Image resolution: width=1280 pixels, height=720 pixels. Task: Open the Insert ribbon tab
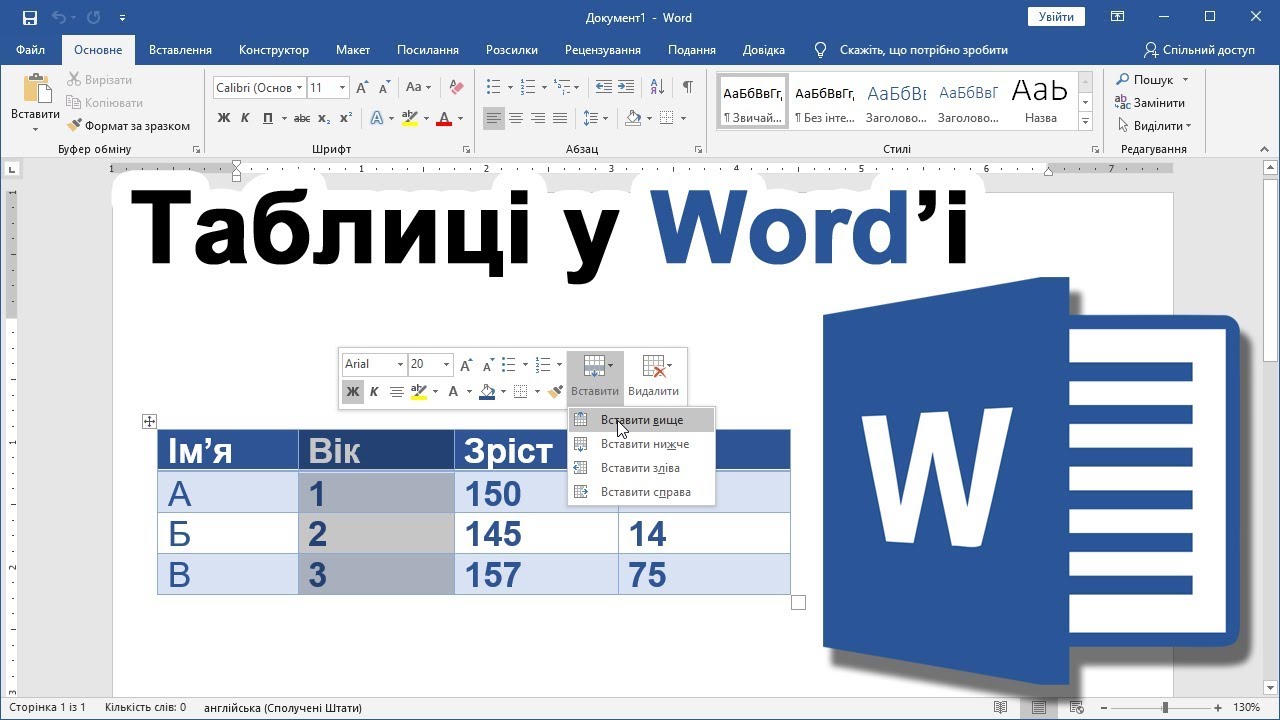(180, 50)
